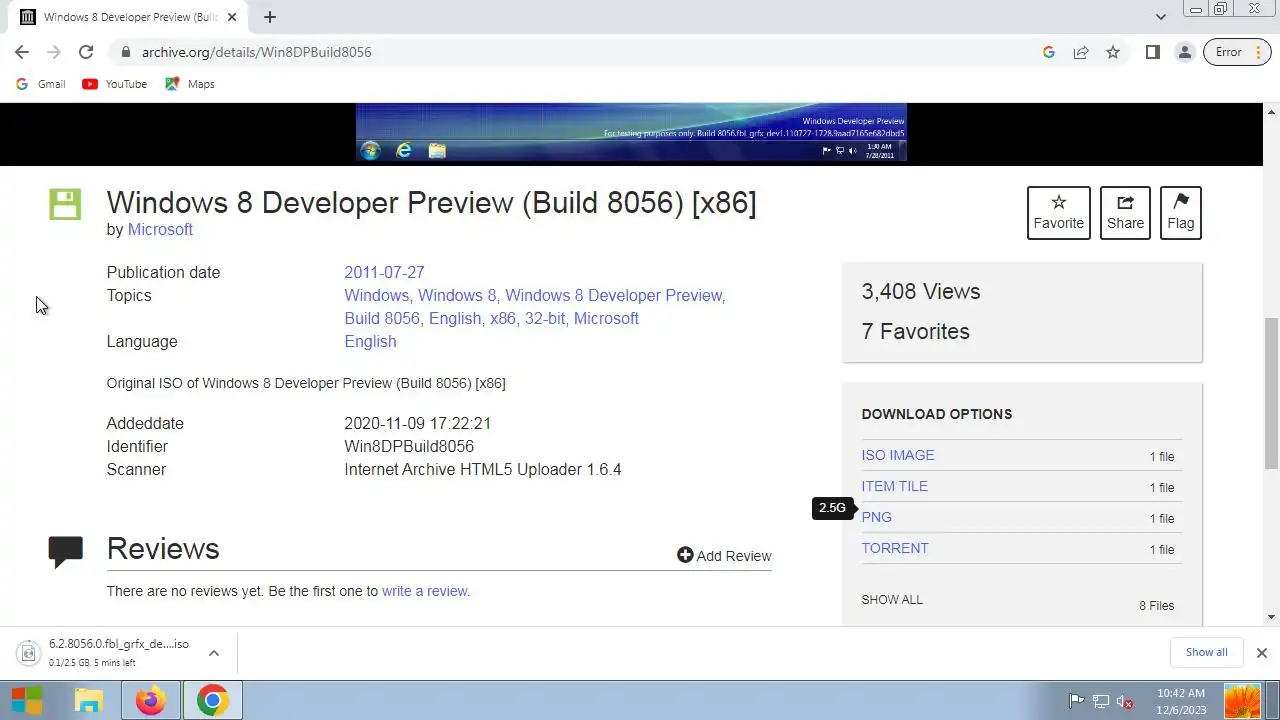Download the TORRENT file
Viewport: 1280px width, 720px height.
click(x=895, y=548)
